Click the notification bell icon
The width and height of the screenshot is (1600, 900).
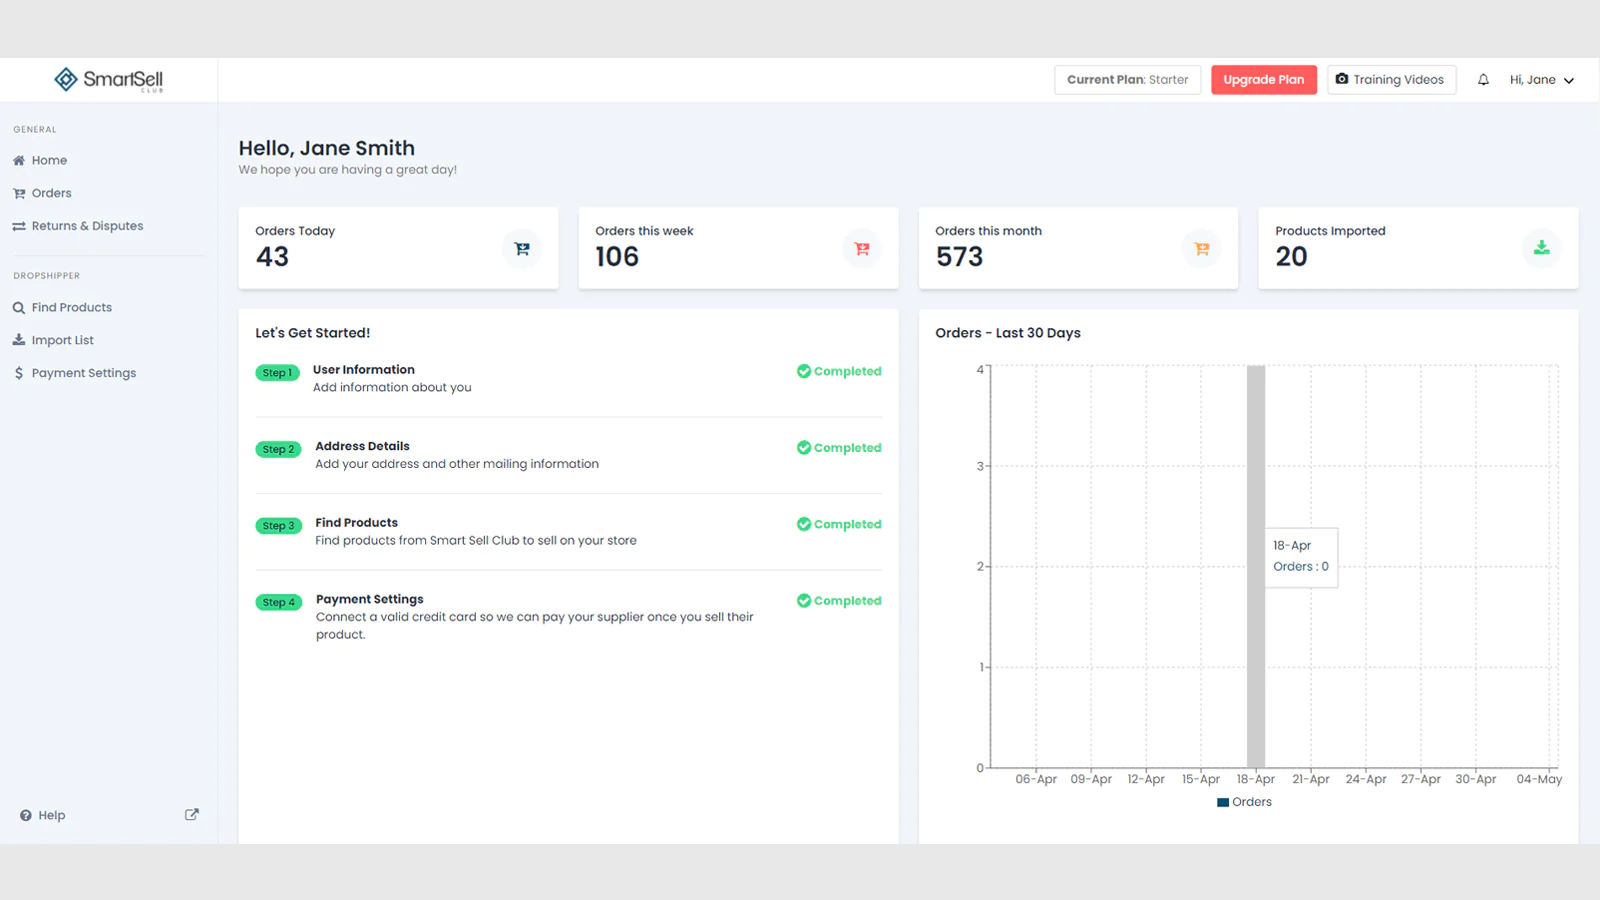(x=1483, y=80)
